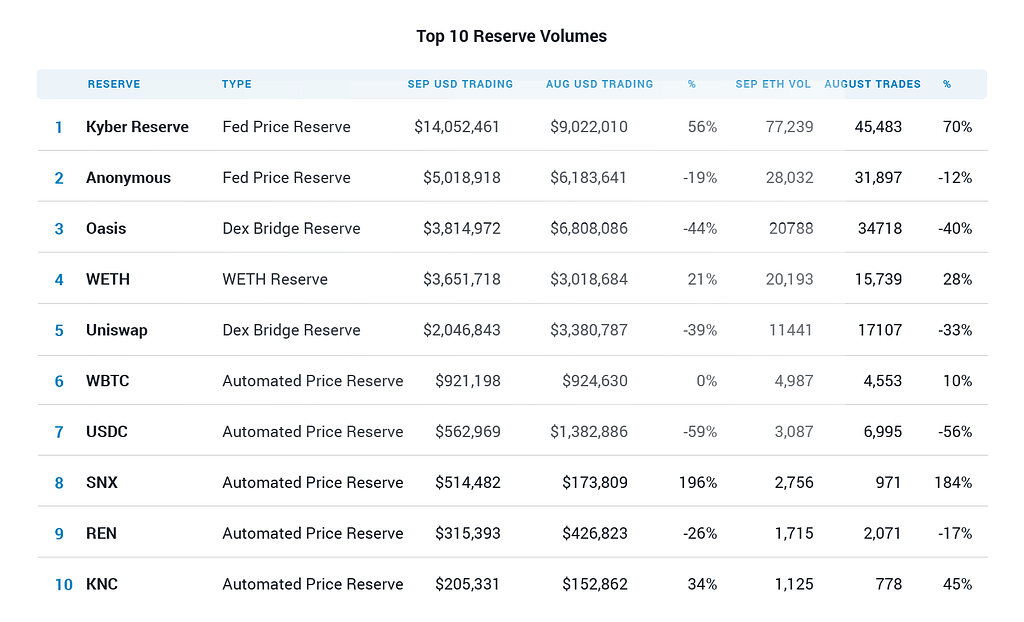Click the 34718 August trades cell
The width and height of the screenshot is (1024, 622).
click(880, 229)
